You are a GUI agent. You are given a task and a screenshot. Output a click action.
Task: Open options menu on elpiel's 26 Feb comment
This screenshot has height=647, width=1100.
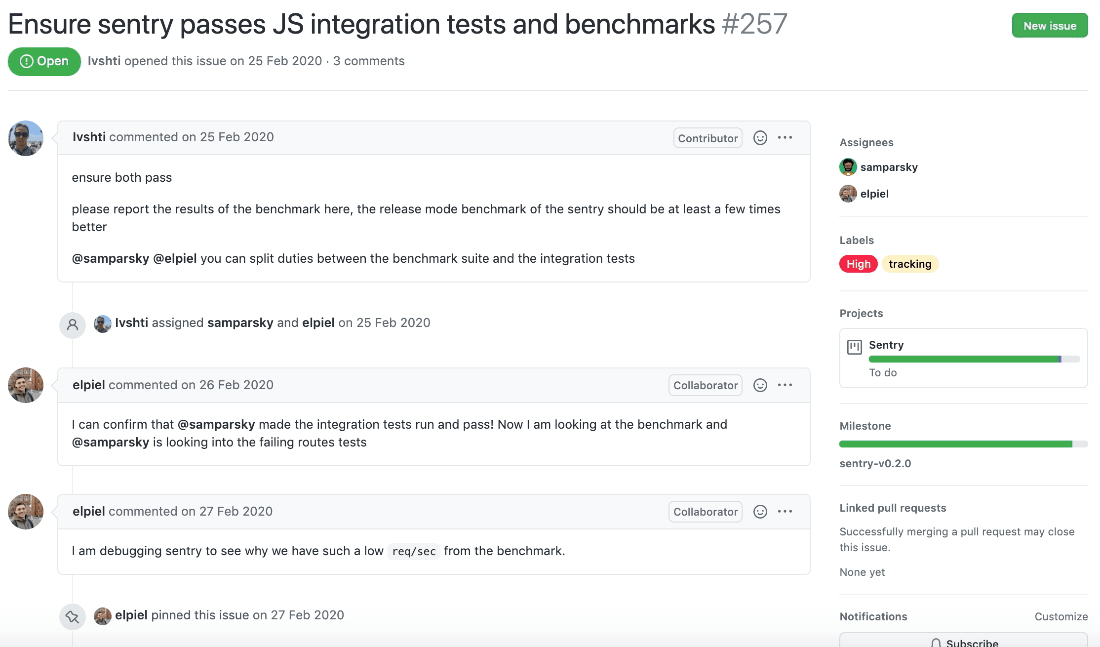click(785, 385)
